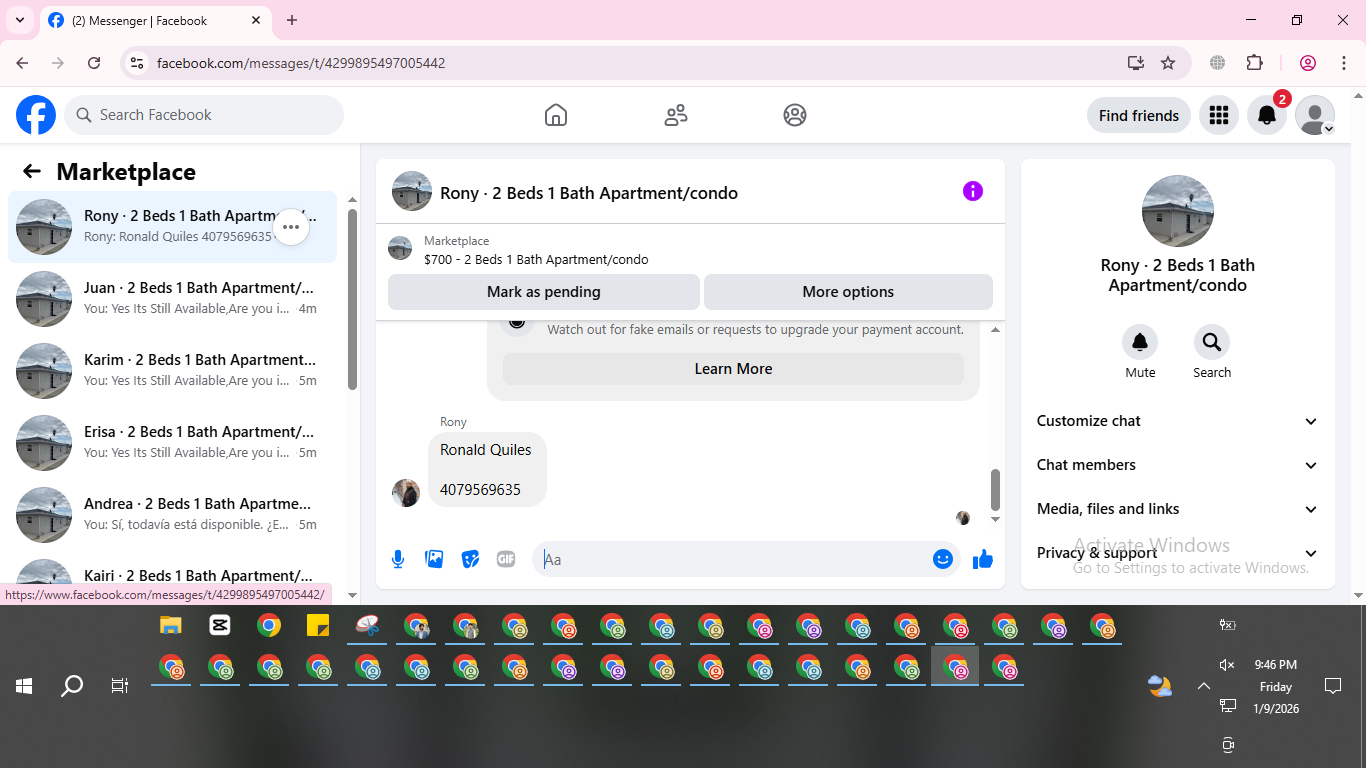This screenshot has width=1366, height=768.
Task: Open the tab search dropdown arrow
Action: click(x=20, y=20)
